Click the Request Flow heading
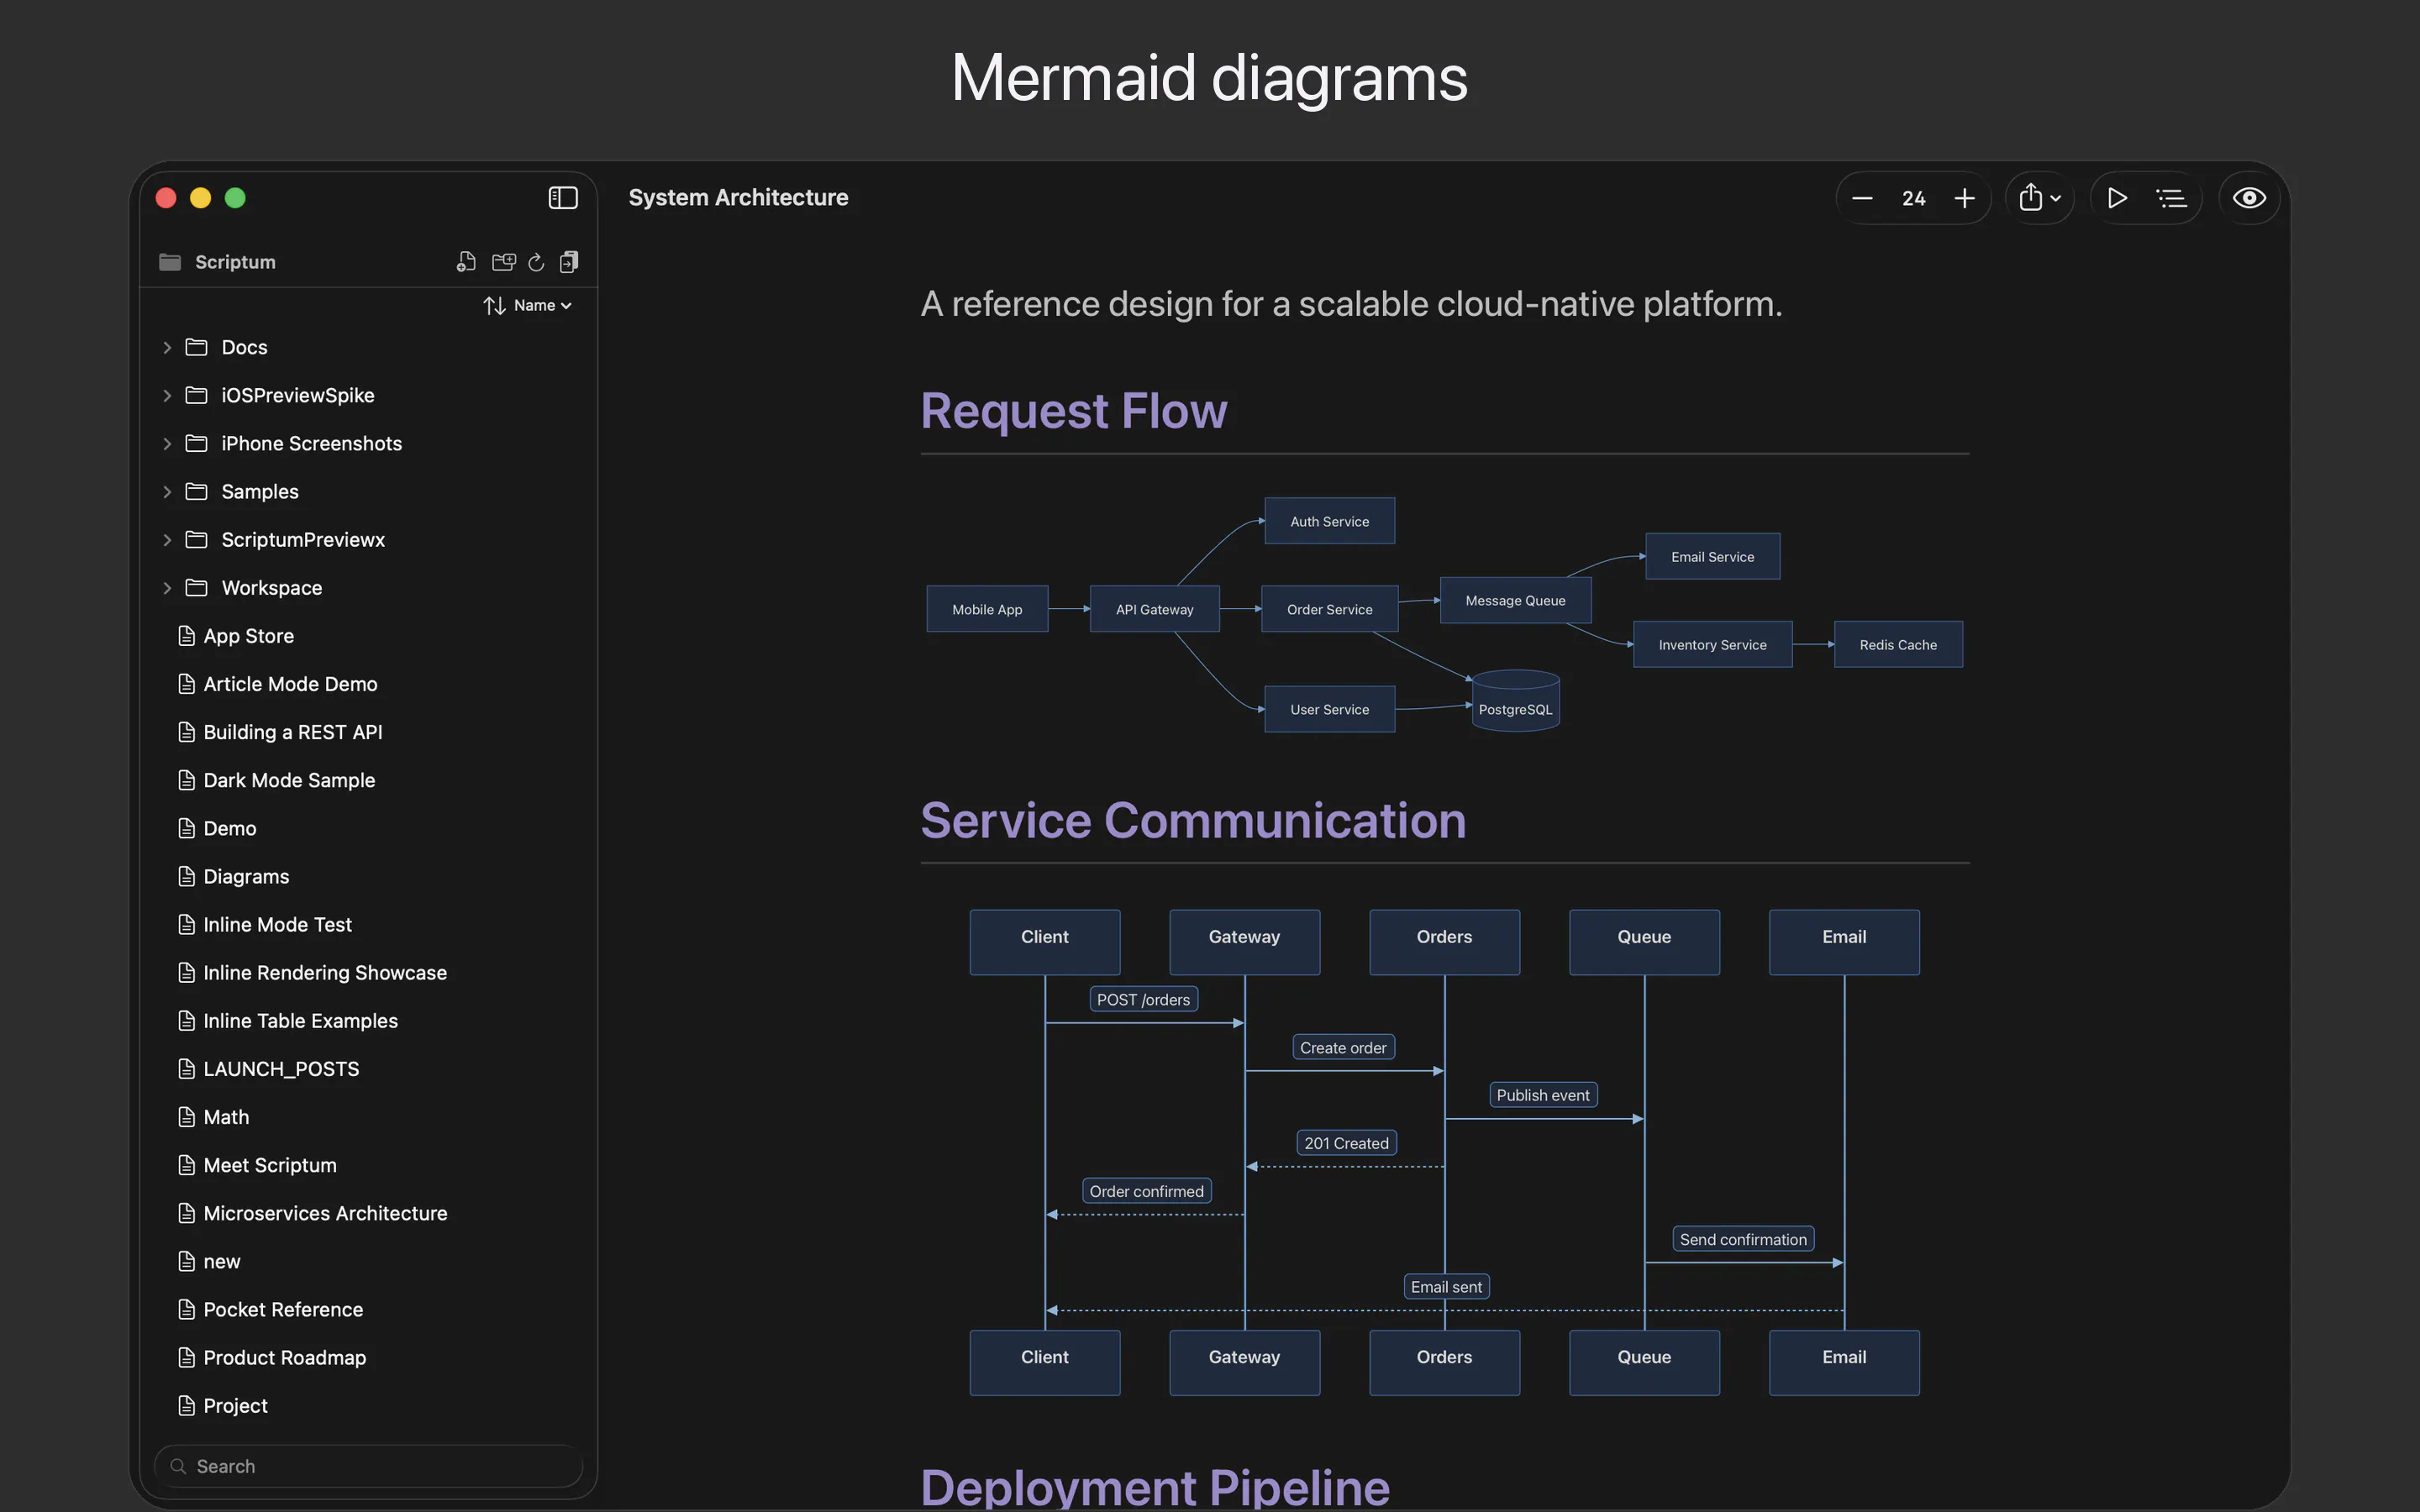 [1073, 411]
